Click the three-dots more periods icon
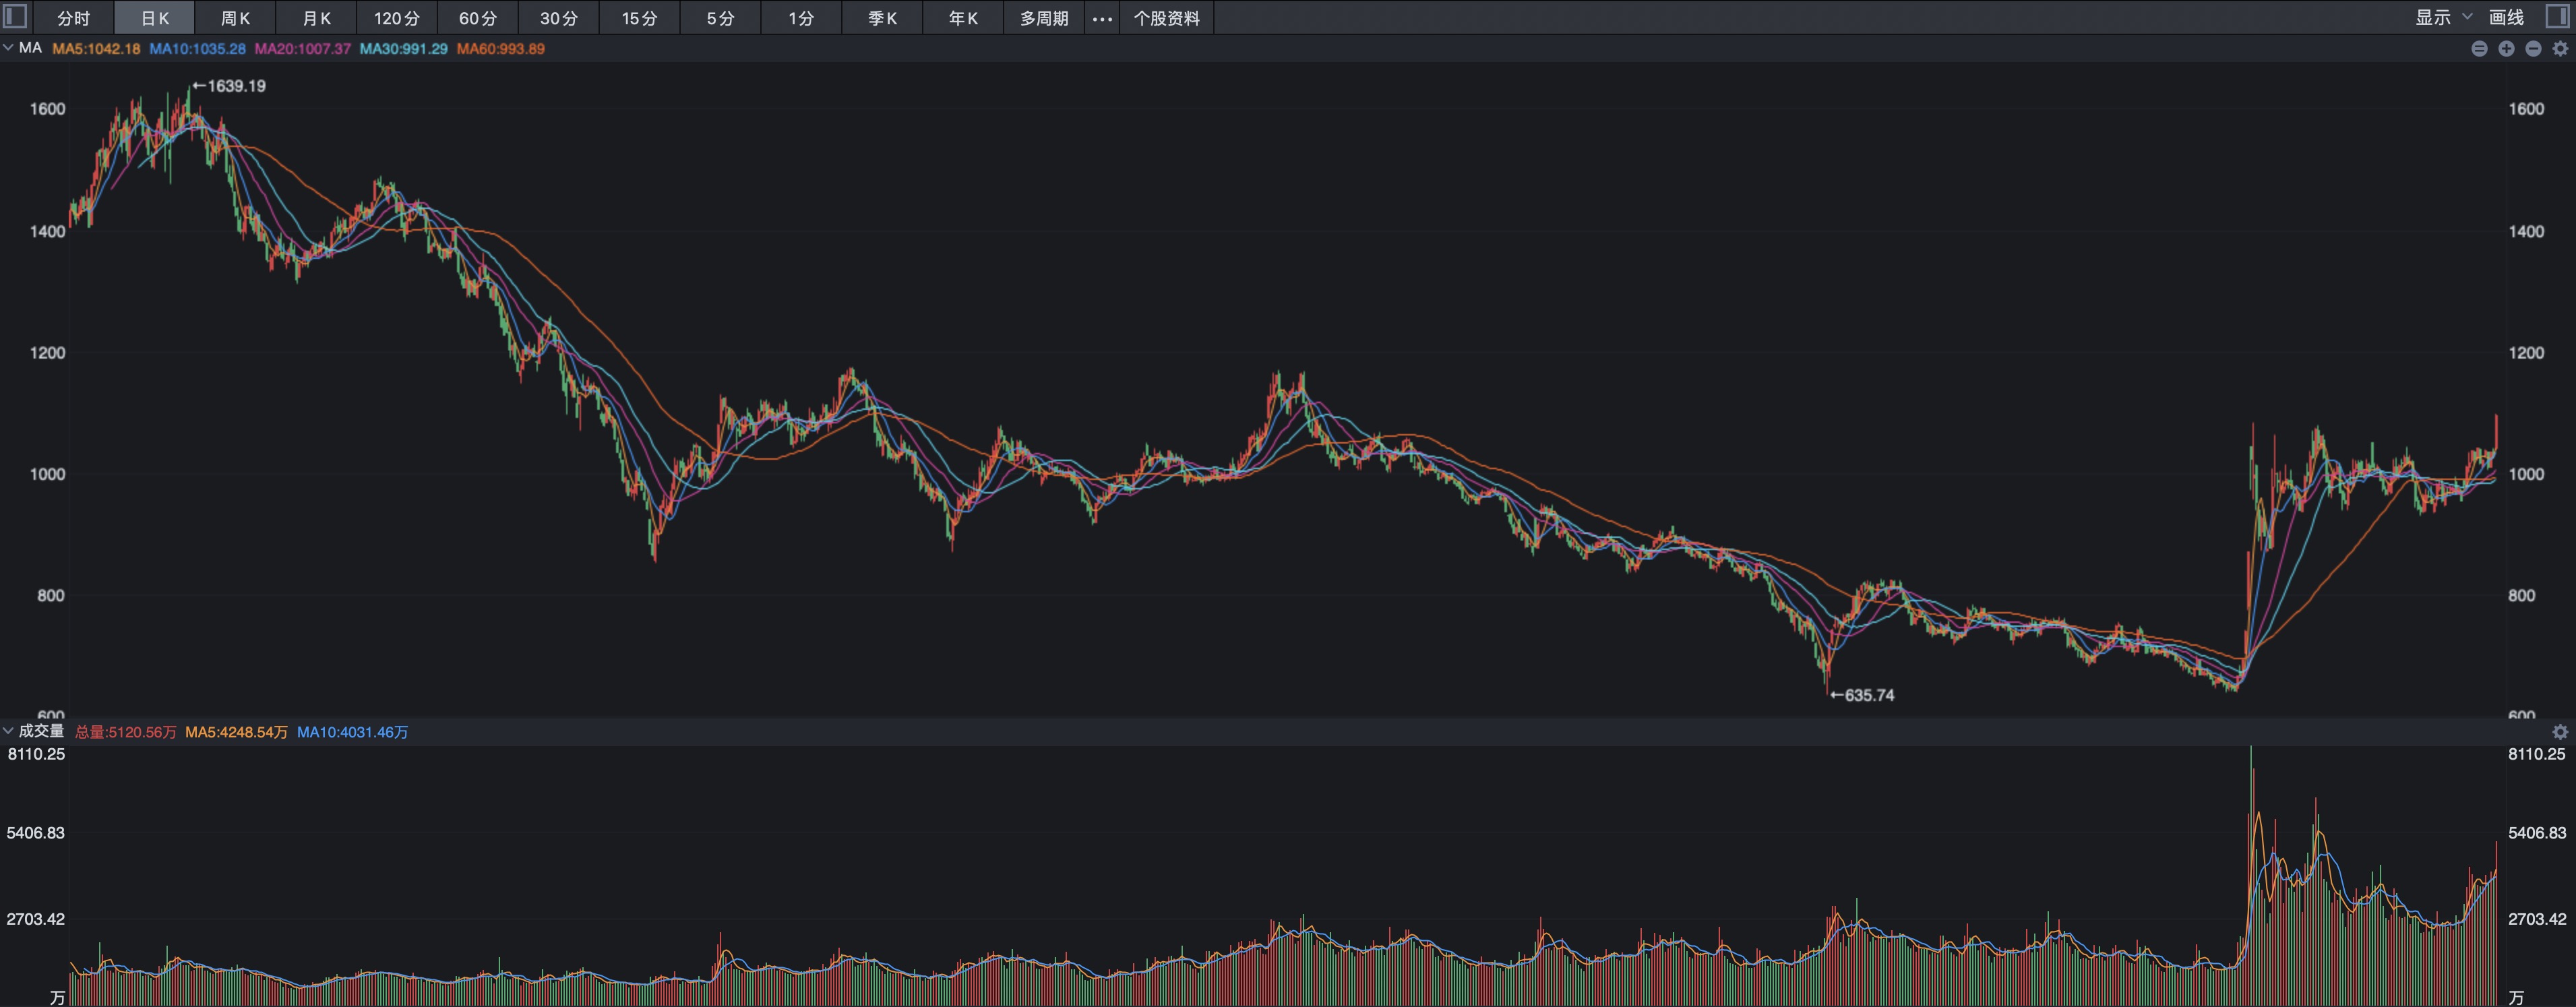Viewport: 2576px width, 1007px height. coord(1102,18)
